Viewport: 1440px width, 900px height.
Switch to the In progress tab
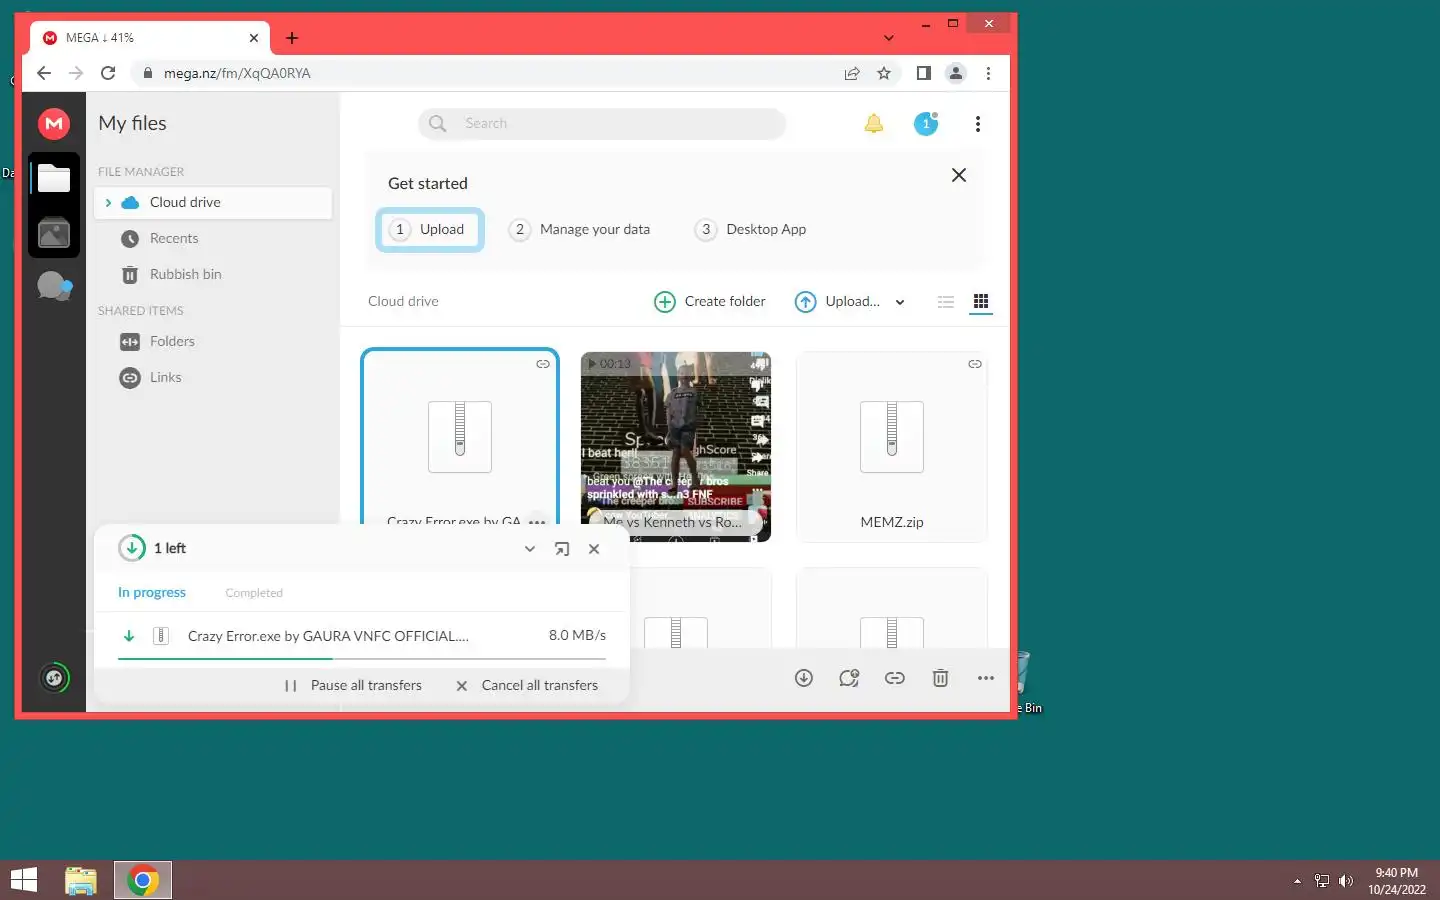point(152,592)
